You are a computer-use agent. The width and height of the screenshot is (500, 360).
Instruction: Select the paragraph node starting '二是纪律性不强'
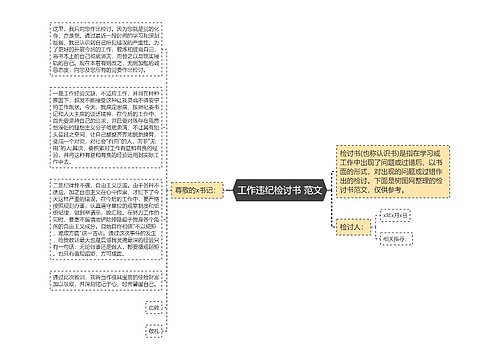tap(106, 219)
